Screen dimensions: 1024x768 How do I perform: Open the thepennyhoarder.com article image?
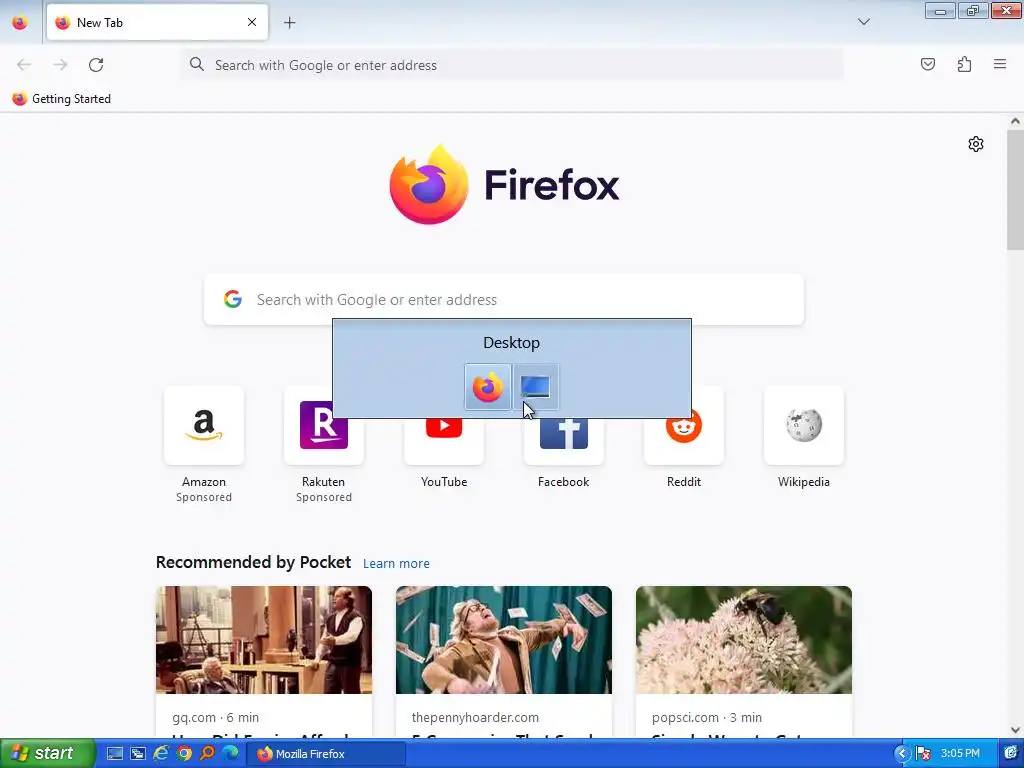click(x=504, y=640)
